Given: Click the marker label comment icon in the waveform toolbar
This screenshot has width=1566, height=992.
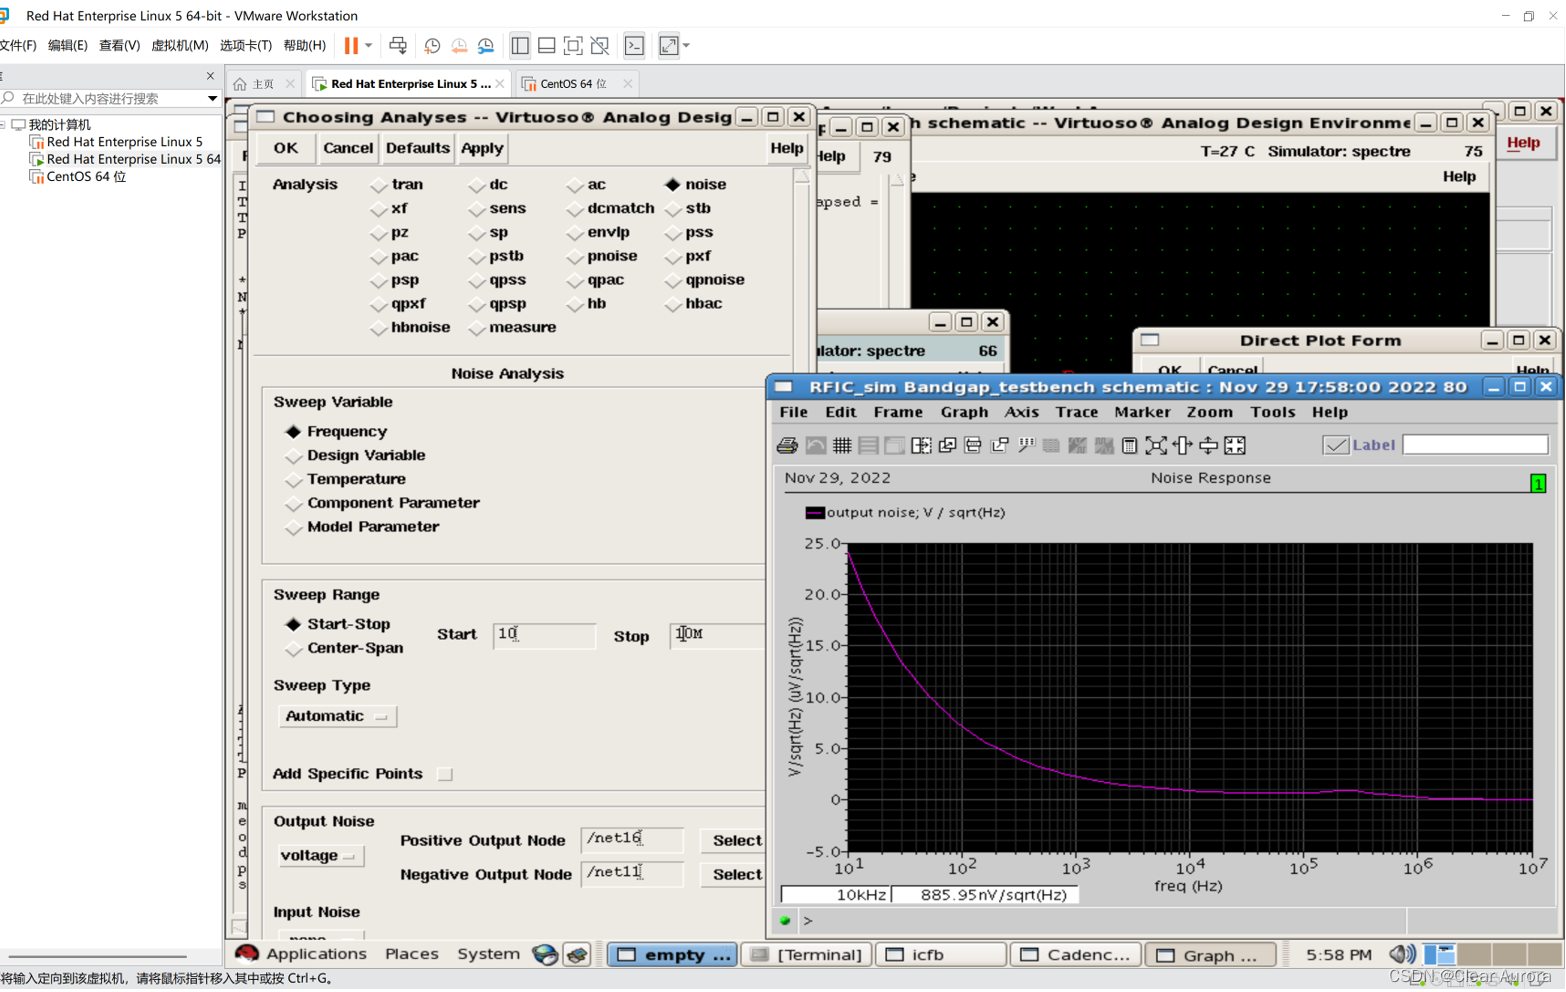Looking at the screenshot, I should coord(1026,446).
